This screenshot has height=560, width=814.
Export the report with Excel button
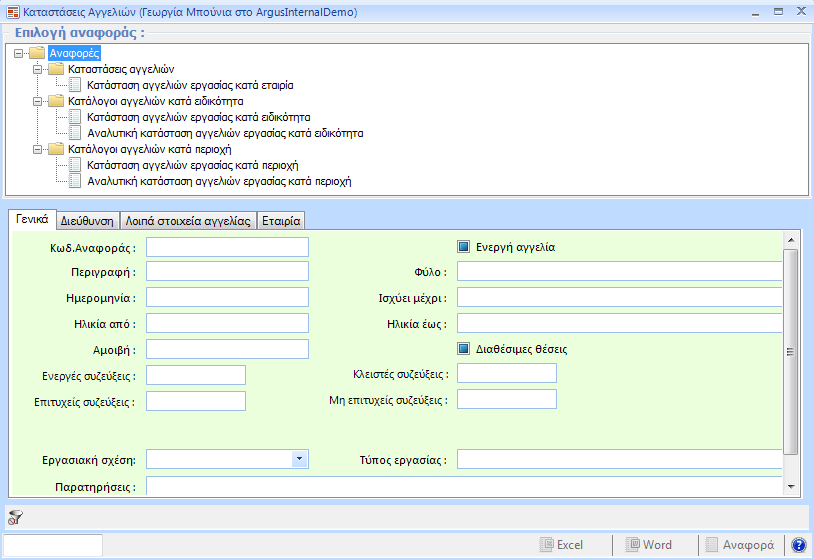[562, 545]
